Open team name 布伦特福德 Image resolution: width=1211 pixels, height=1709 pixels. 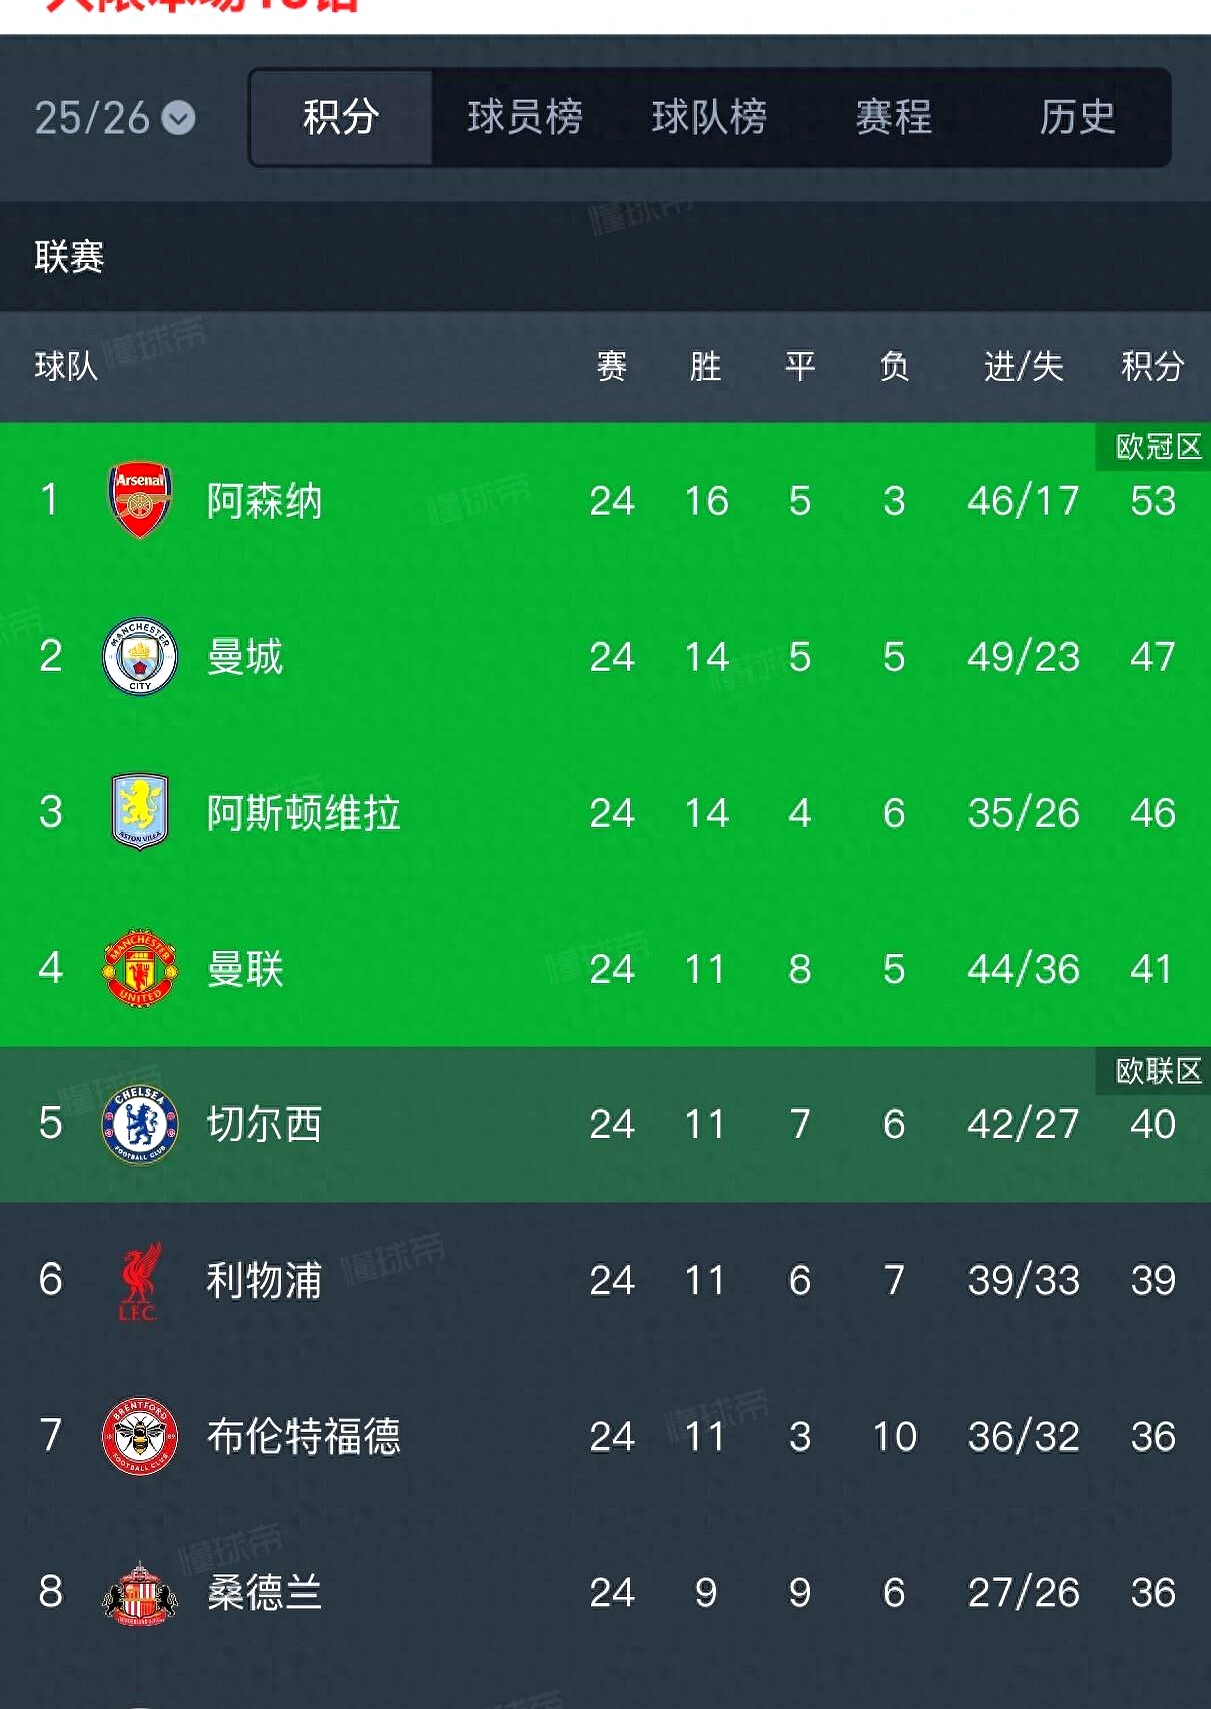[303, 1437]
